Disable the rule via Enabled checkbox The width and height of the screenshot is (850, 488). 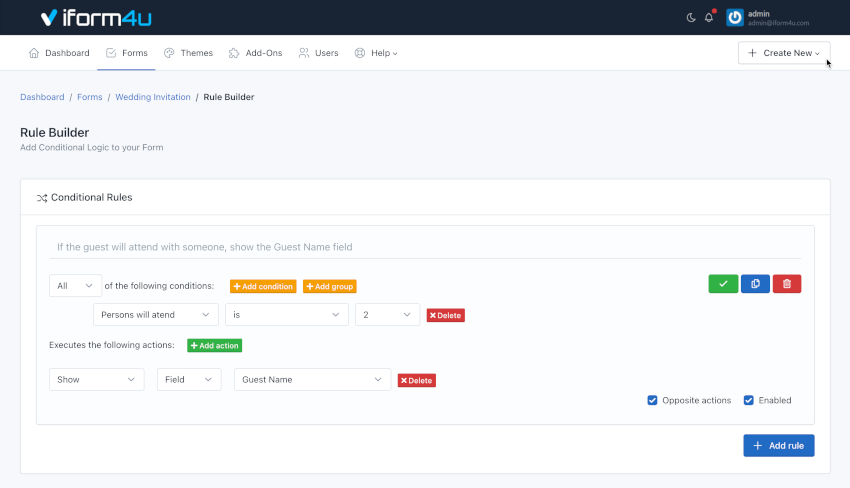pos(749,400)
